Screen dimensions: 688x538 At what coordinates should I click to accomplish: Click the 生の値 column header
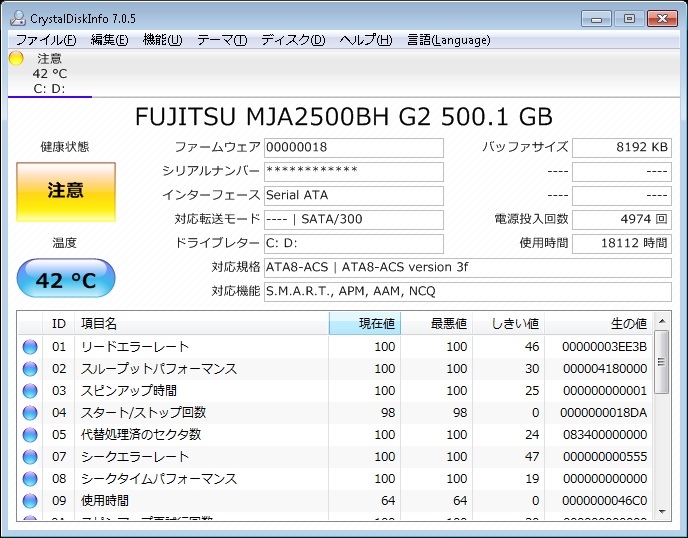(600, 323)
